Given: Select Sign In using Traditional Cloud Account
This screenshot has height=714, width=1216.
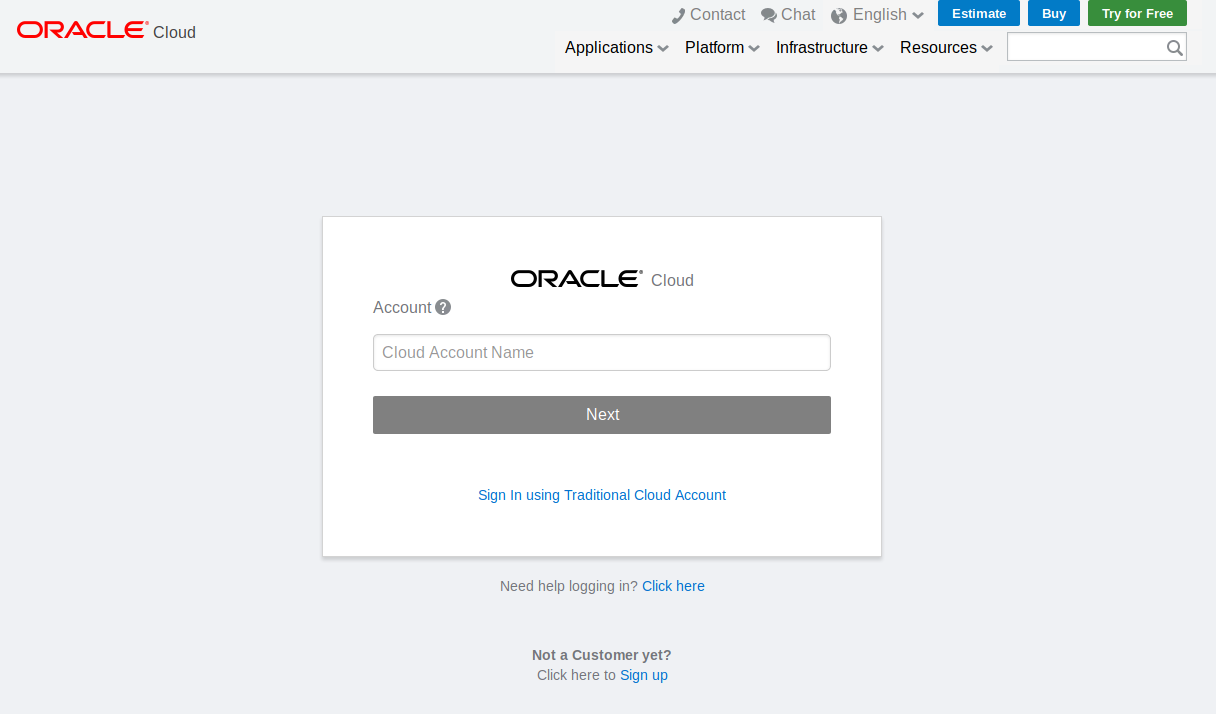Looking at the screenshot, I should tap(602, 495).
